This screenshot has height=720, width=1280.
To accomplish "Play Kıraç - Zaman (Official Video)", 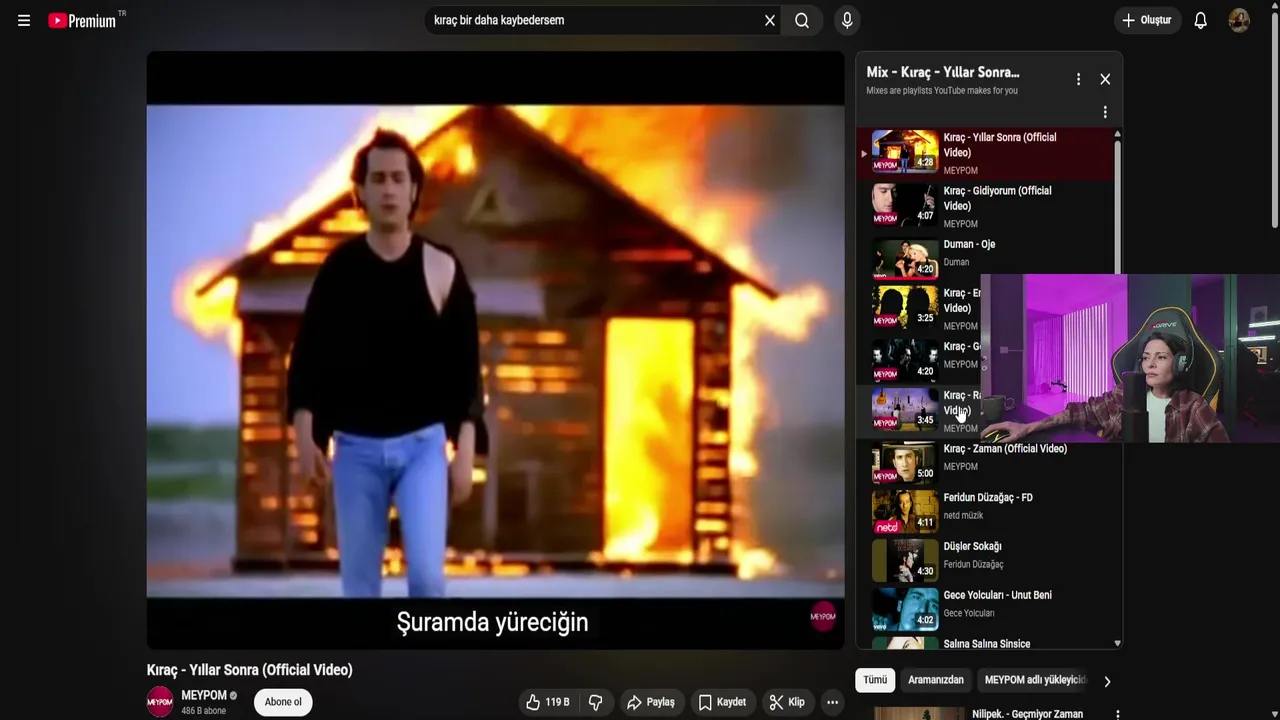I will (985, 464).
